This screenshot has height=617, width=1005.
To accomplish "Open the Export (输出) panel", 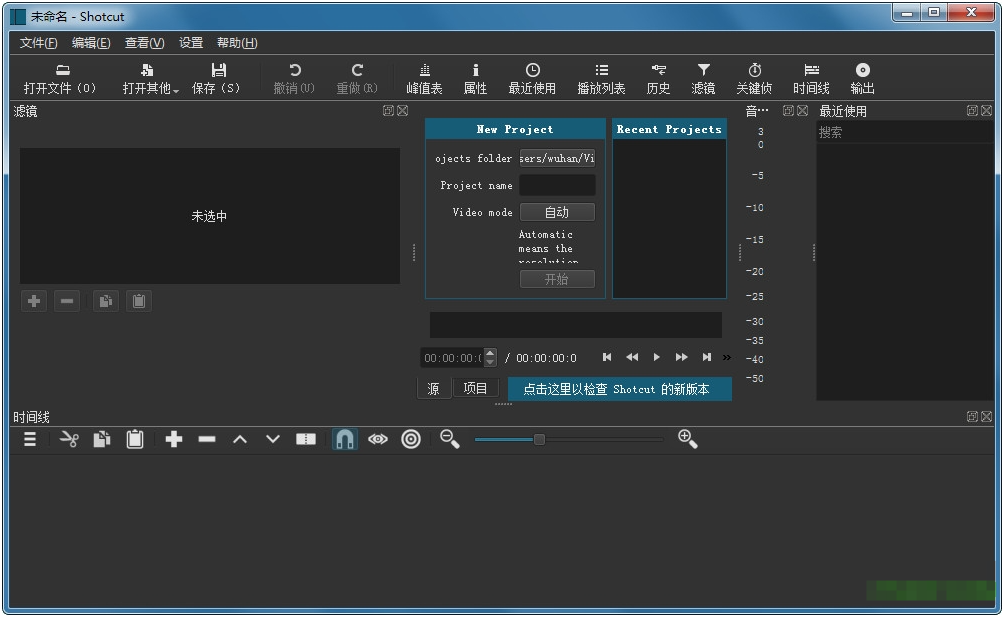I will pos(863,79).
